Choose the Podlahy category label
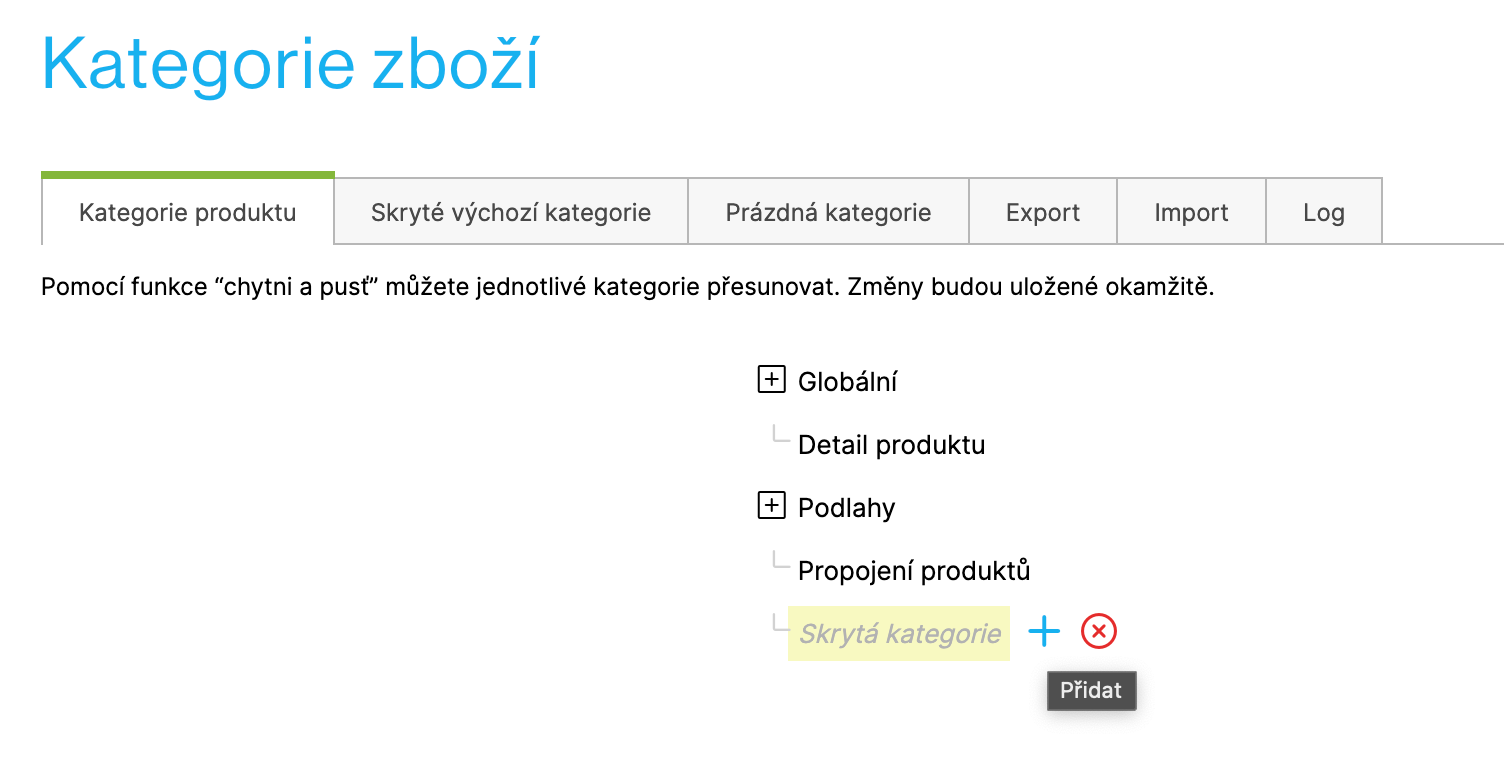 pyautogui.click(x=846, y=508)
